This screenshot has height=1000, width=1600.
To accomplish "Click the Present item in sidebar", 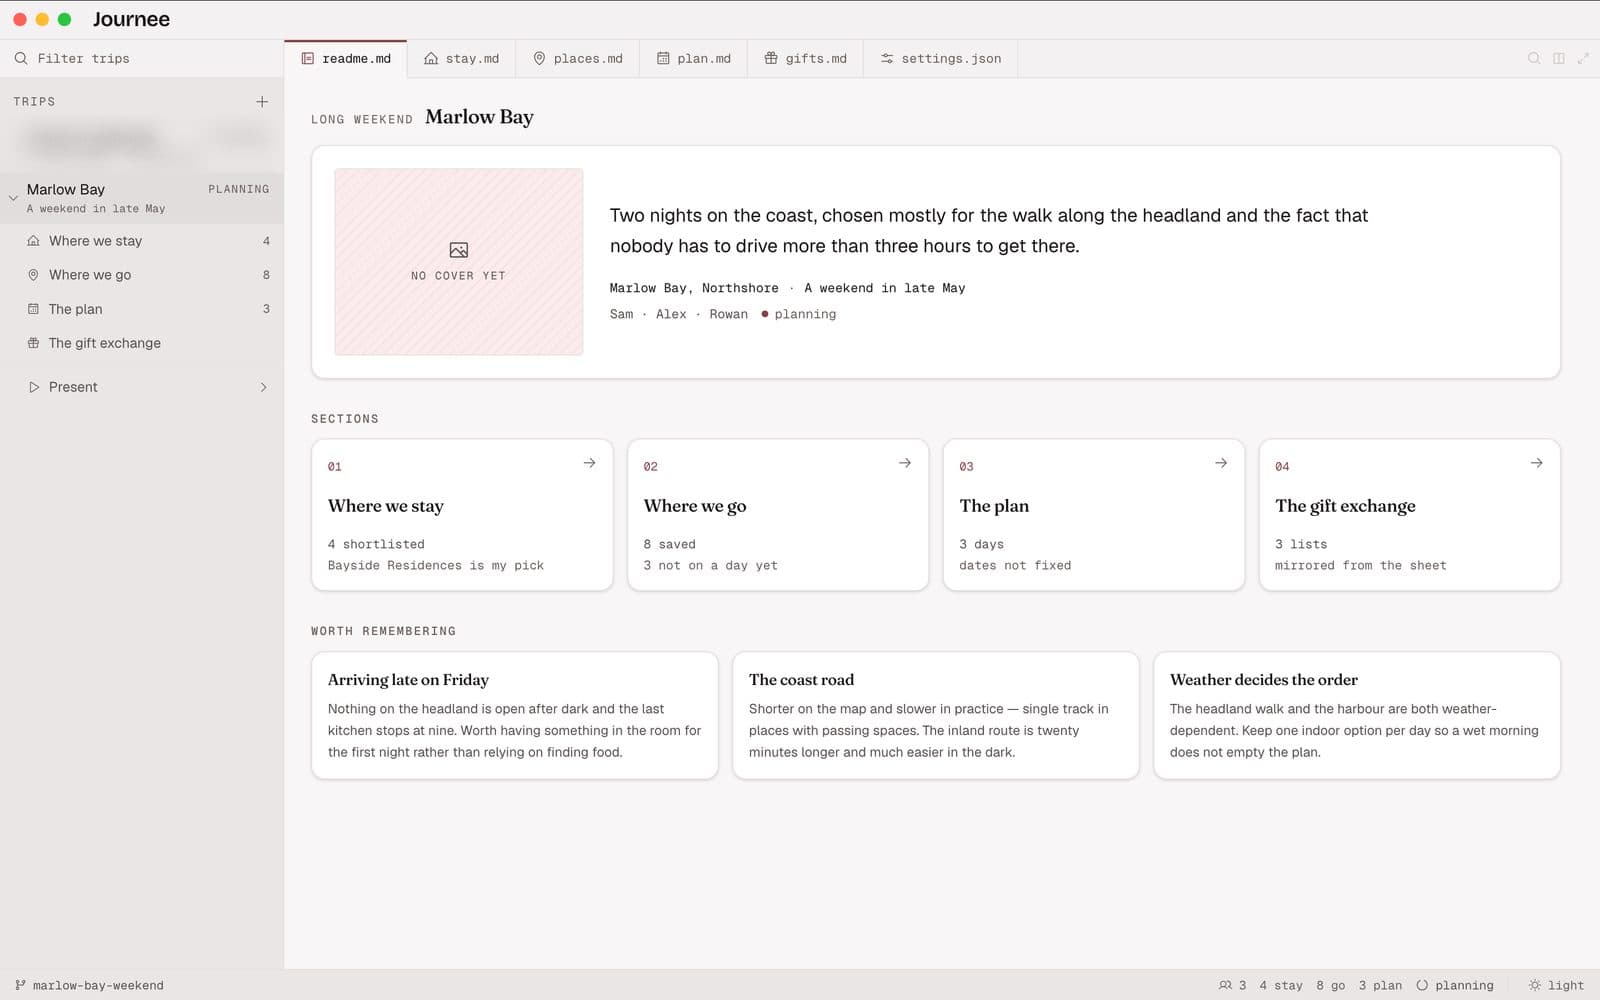I will 142,387.
